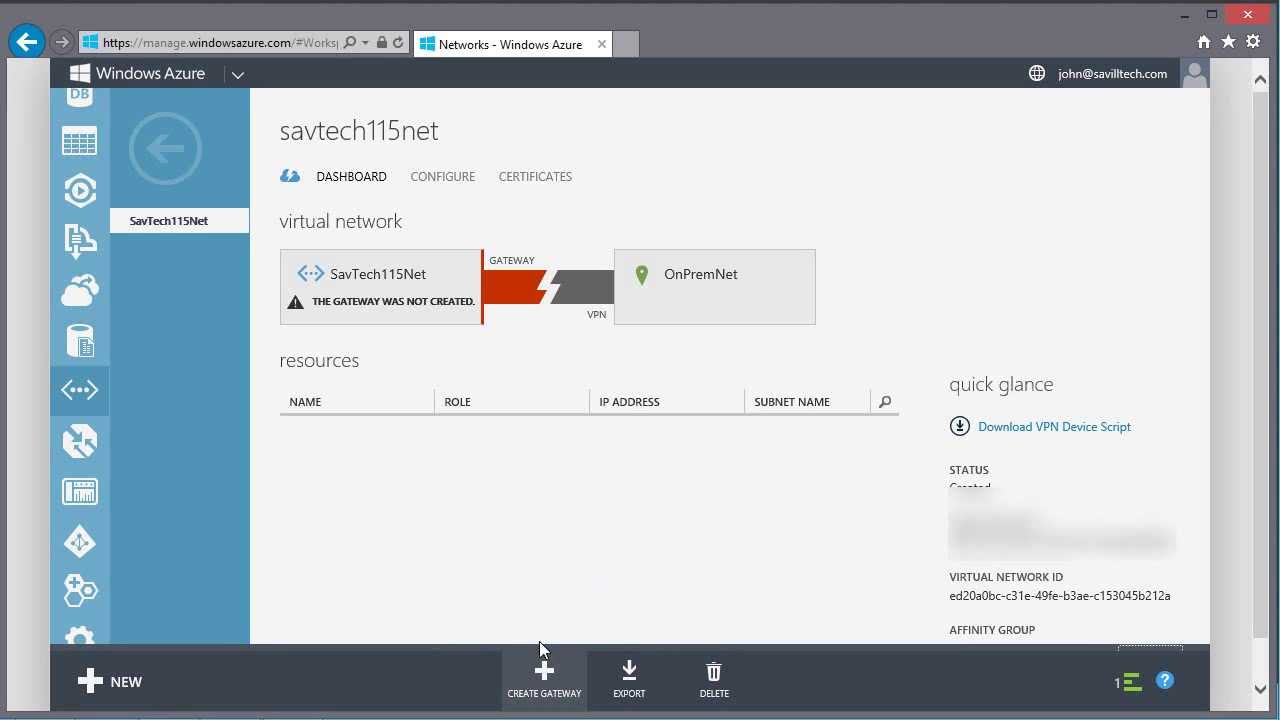Viewport: 1280px width, 720px height.
Task: Select SavTech115Net in the navigation list
Action: pos(179,221)
